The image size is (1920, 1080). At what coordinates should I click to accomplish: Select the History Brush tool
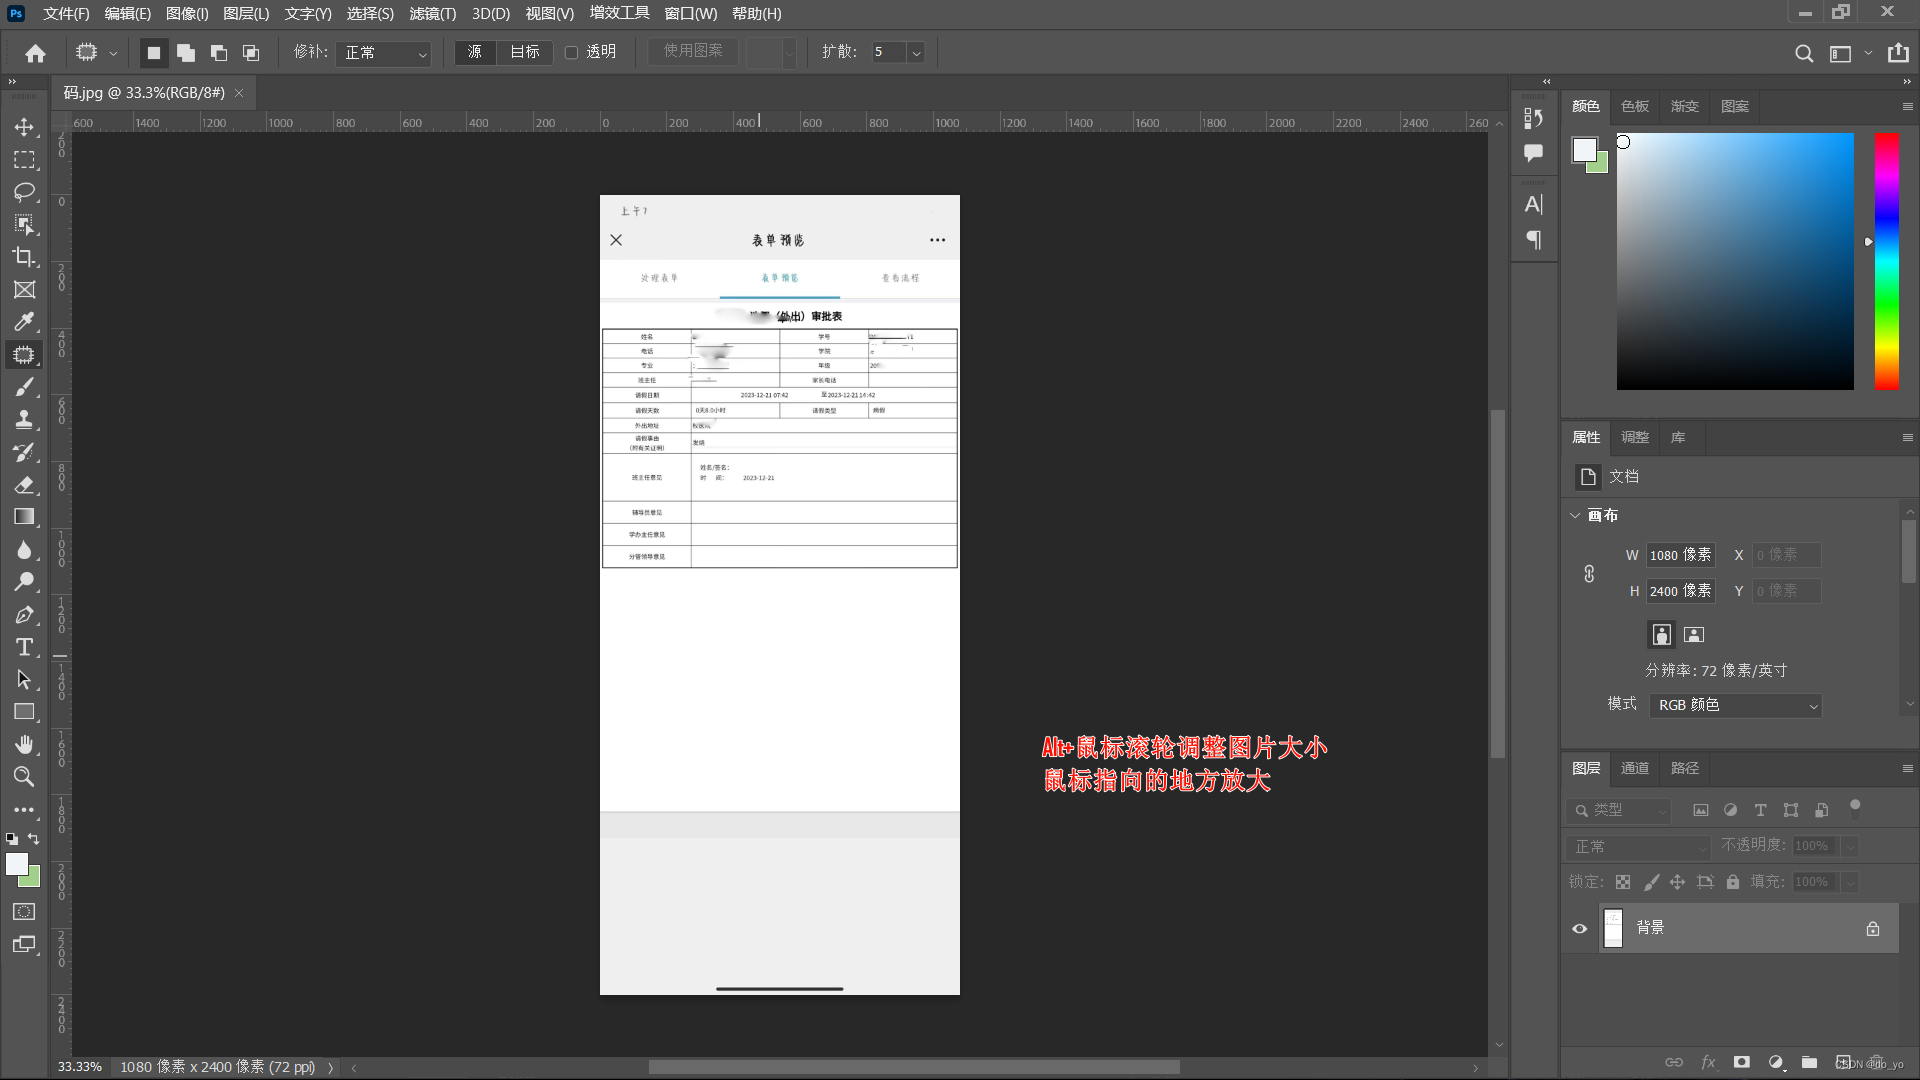[24, 452]
